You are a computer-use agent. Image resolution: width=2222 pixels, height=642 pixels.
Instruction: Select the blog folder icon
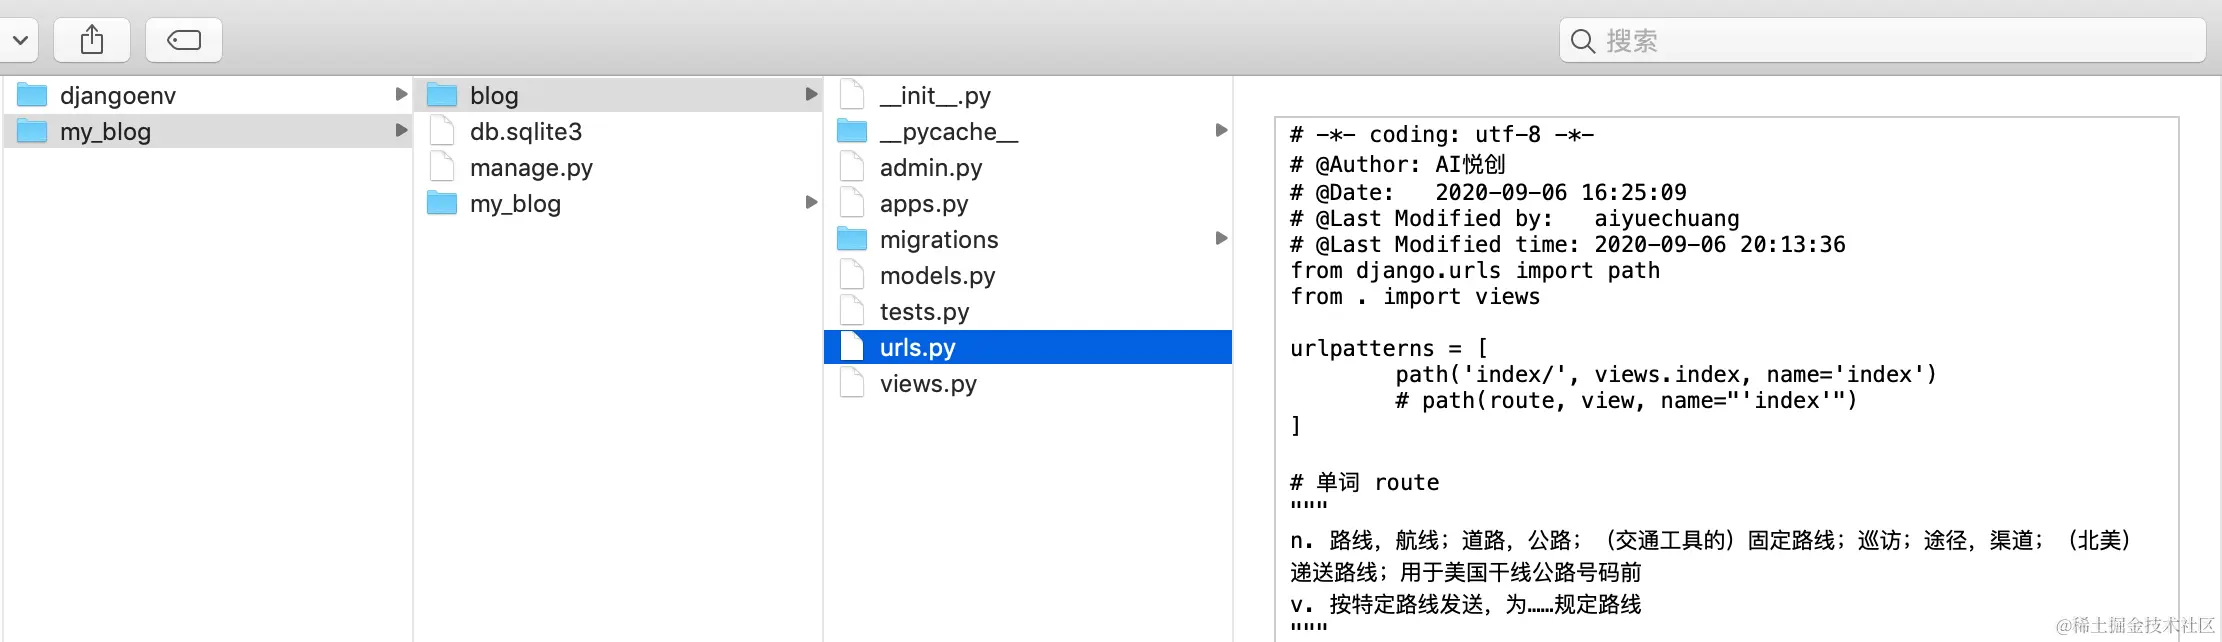(x=442, y=95)
